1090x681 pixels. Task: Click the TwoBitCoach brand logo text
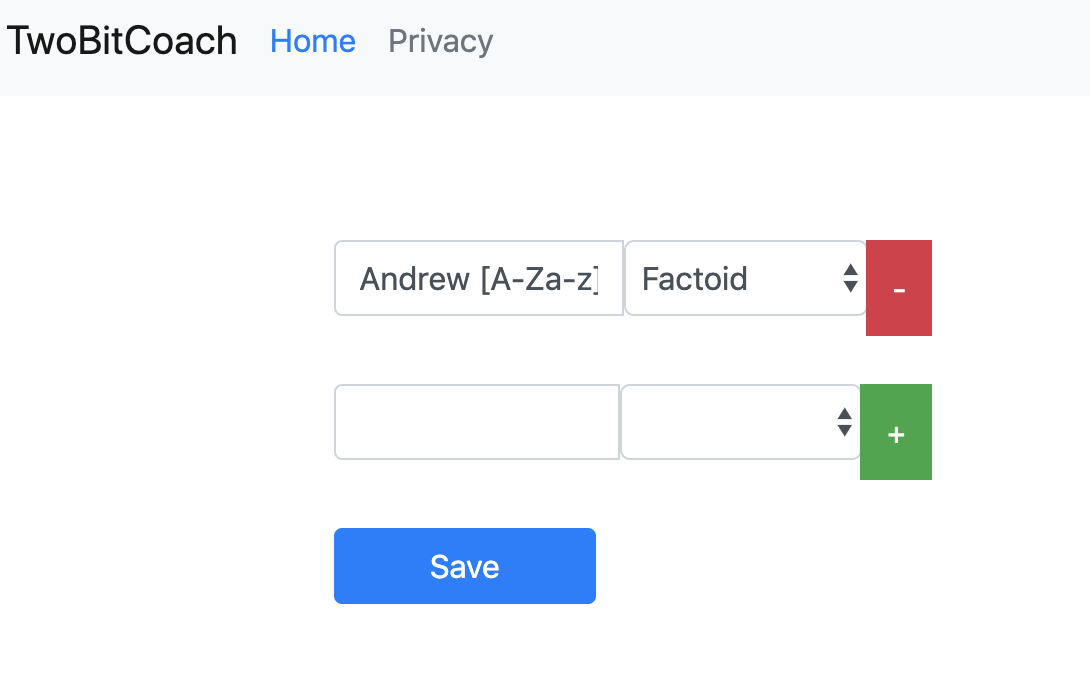(122, 40)
